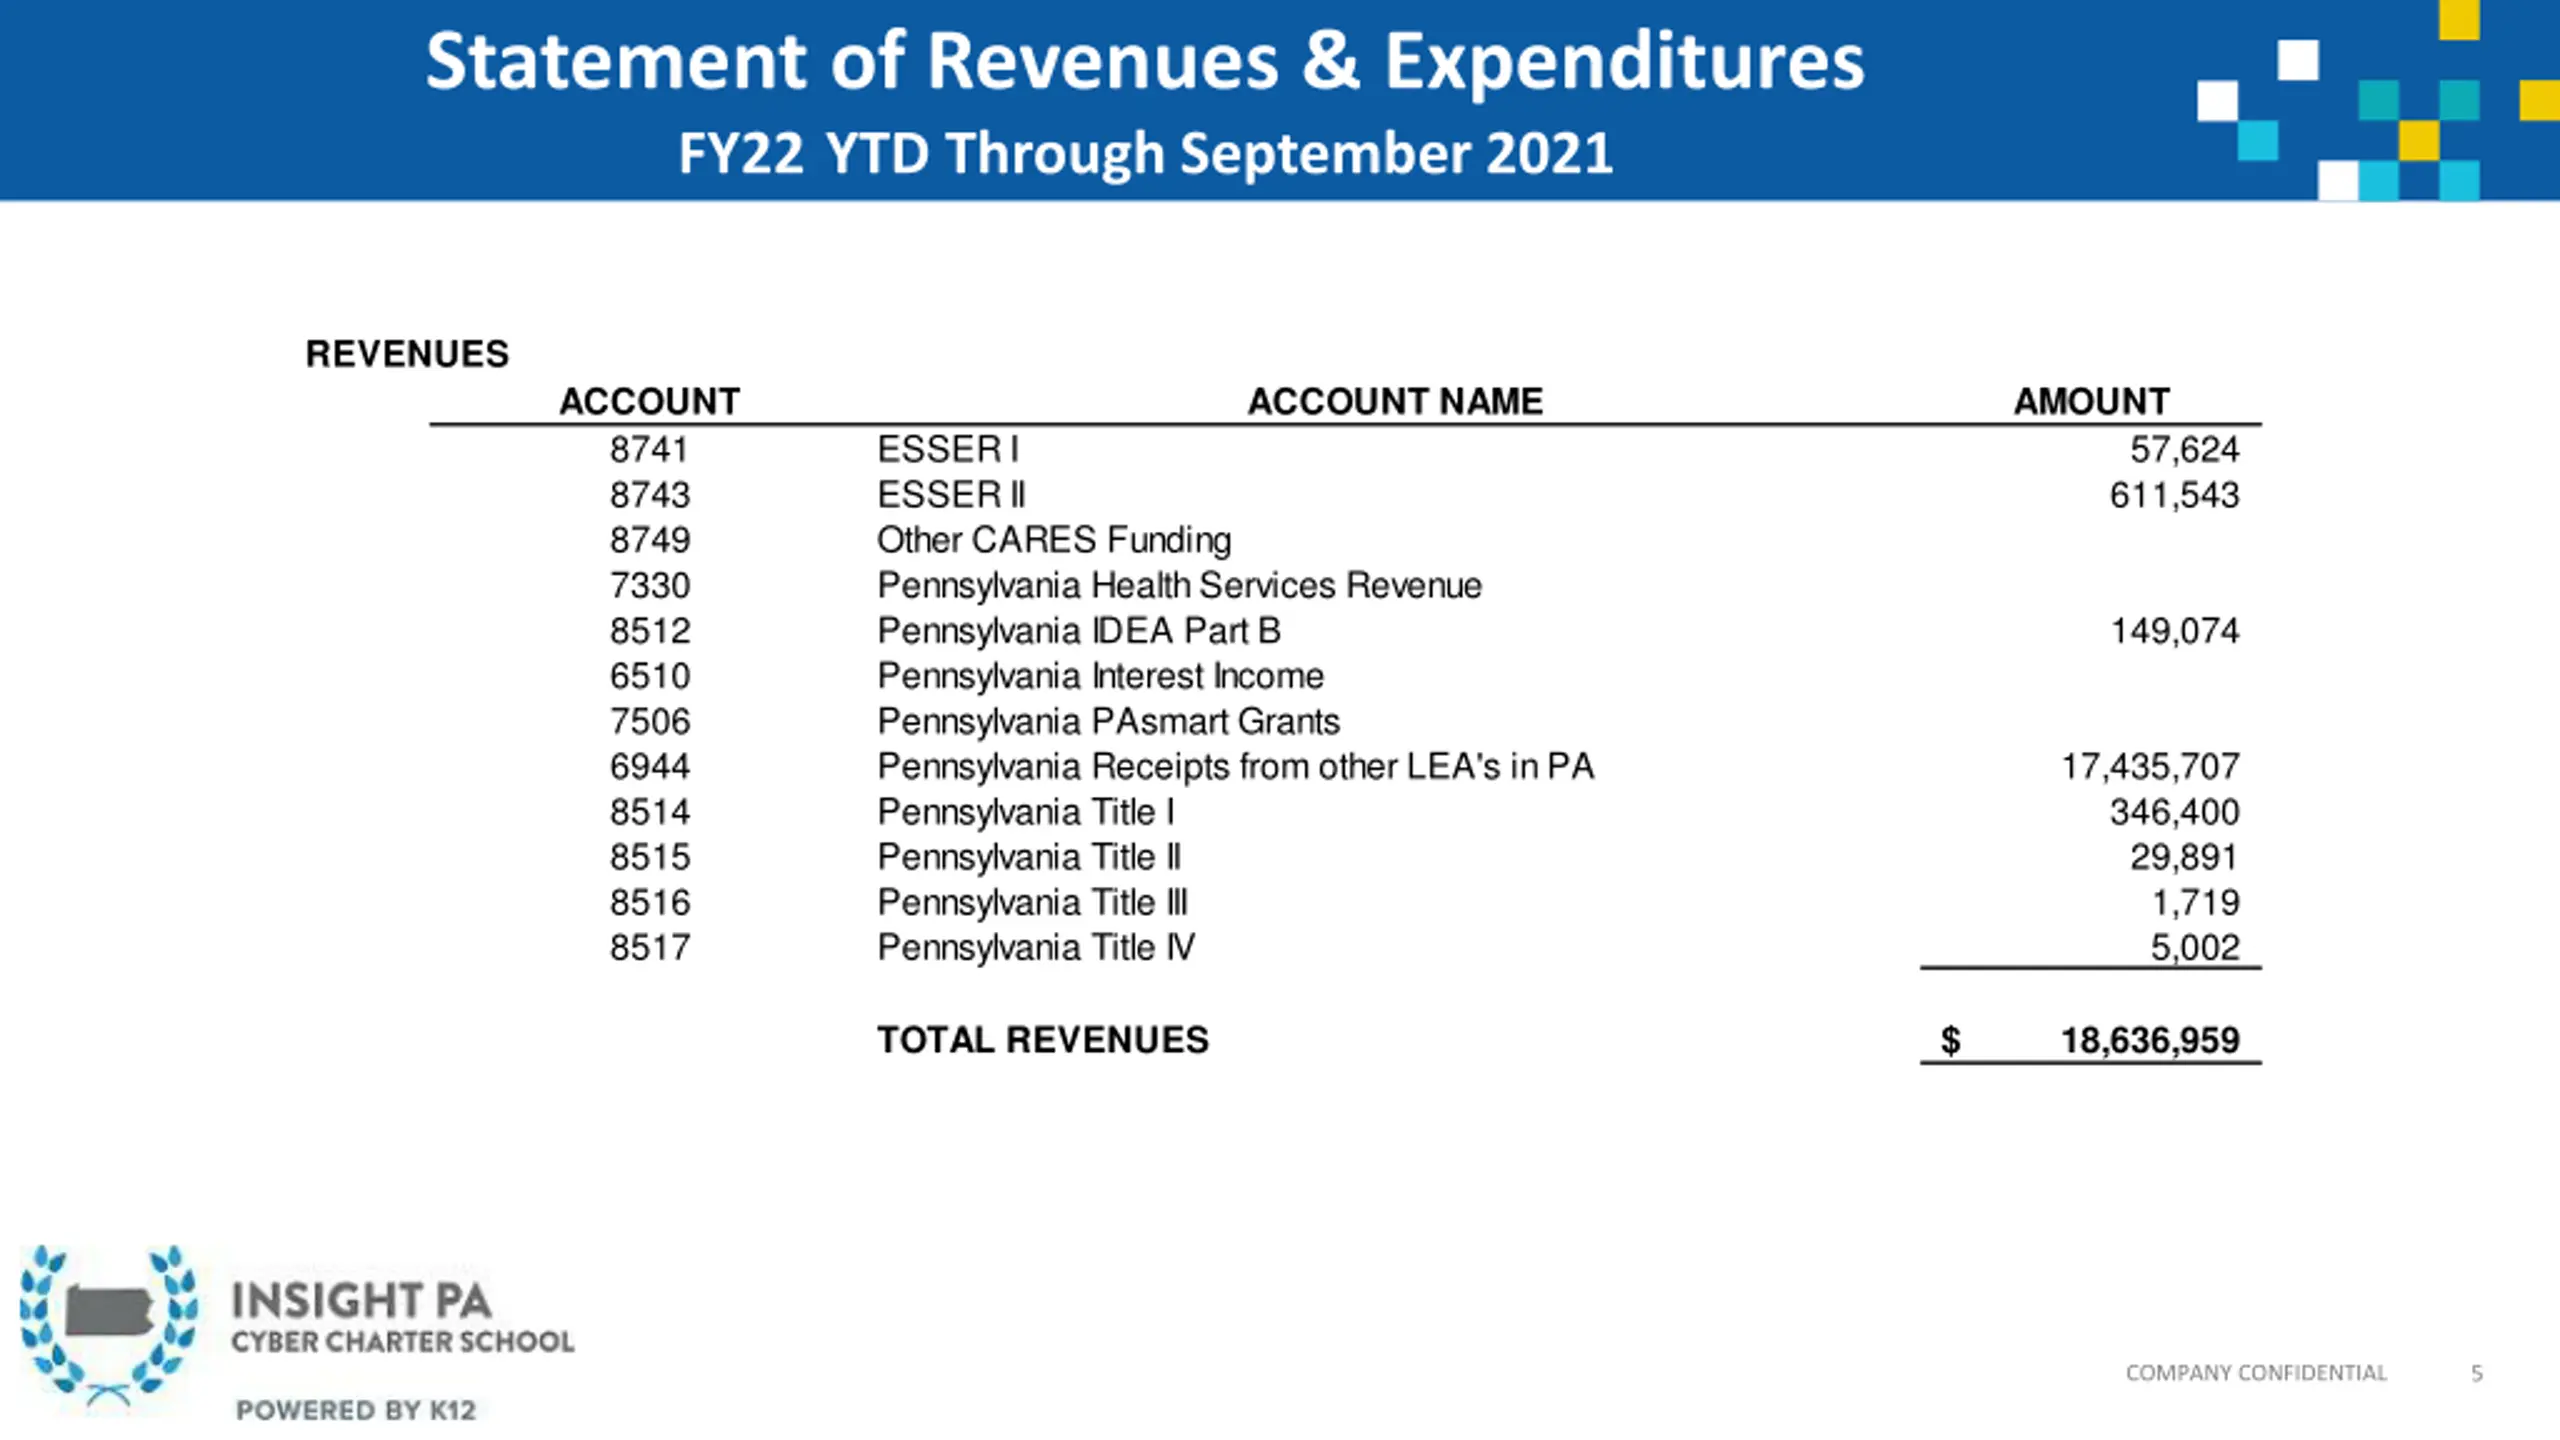Click 'Pennsylvania Title IV' row name
Screen dimensions: 2560x1440
[1036, 948]
